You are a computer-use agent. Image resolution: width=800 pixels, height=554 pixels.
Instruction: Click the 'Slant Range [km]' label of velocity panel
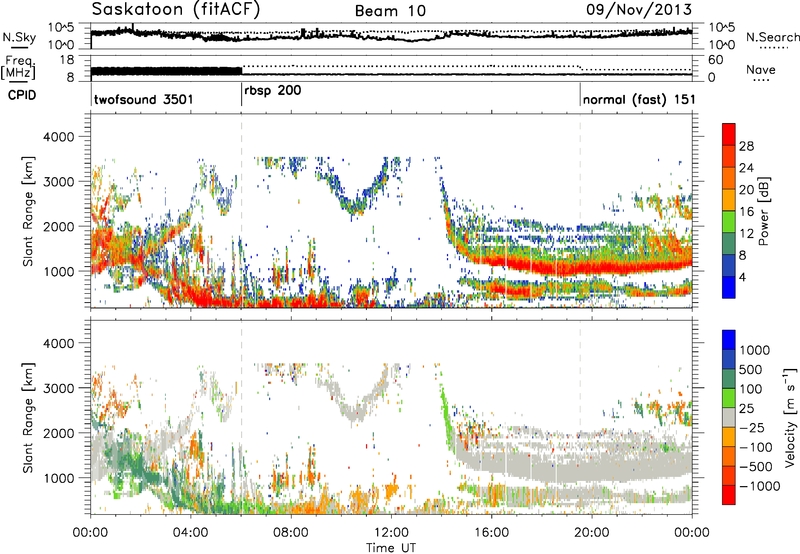[x=28, y=417]
